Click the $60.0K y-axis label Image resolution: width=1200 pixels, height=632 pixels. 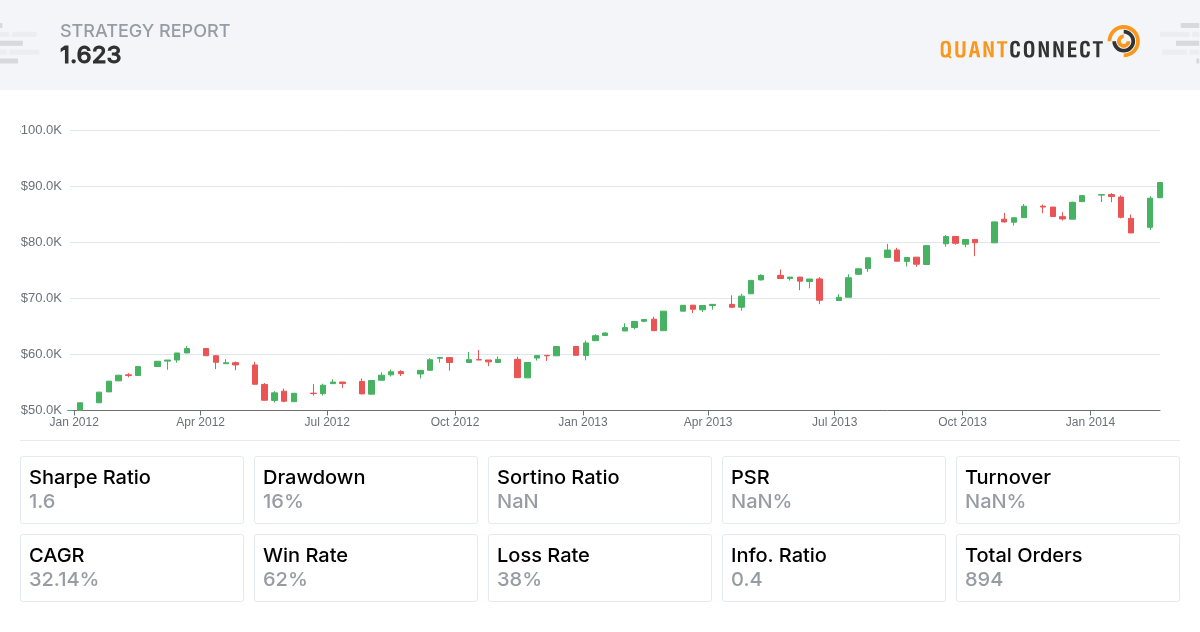[x=41, y=354]
